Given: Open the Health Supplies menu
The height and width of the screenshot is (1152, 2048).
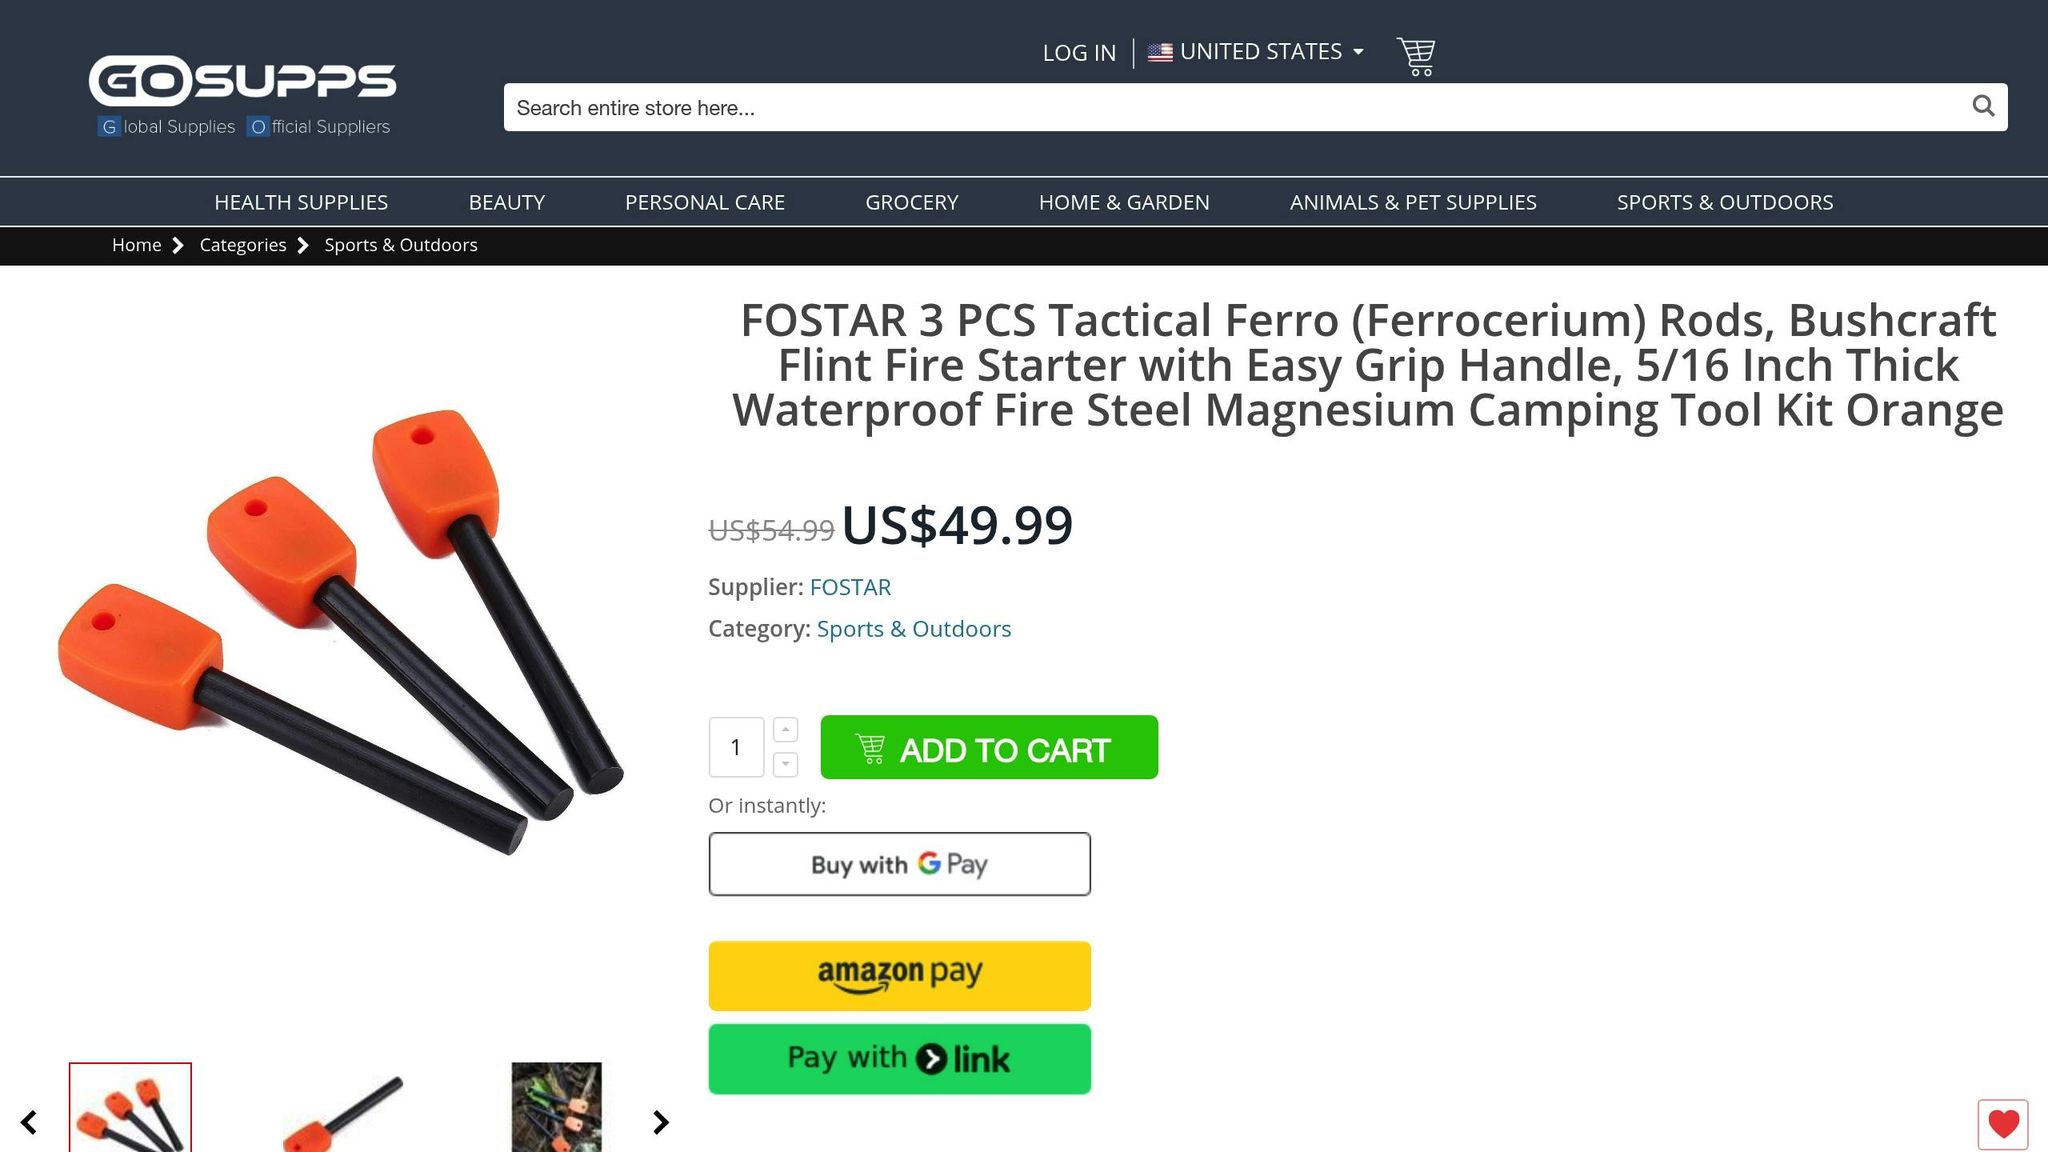Looking at the screenshot, I should [300, 201].
